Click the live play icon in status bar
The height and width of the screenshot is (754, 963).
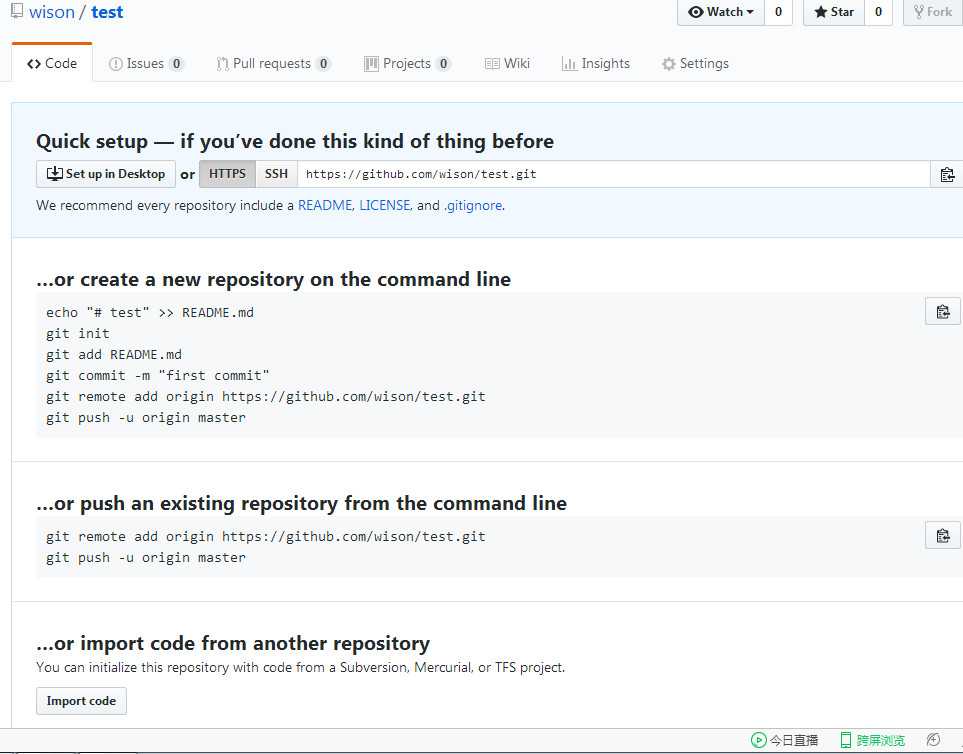[758, 740]
